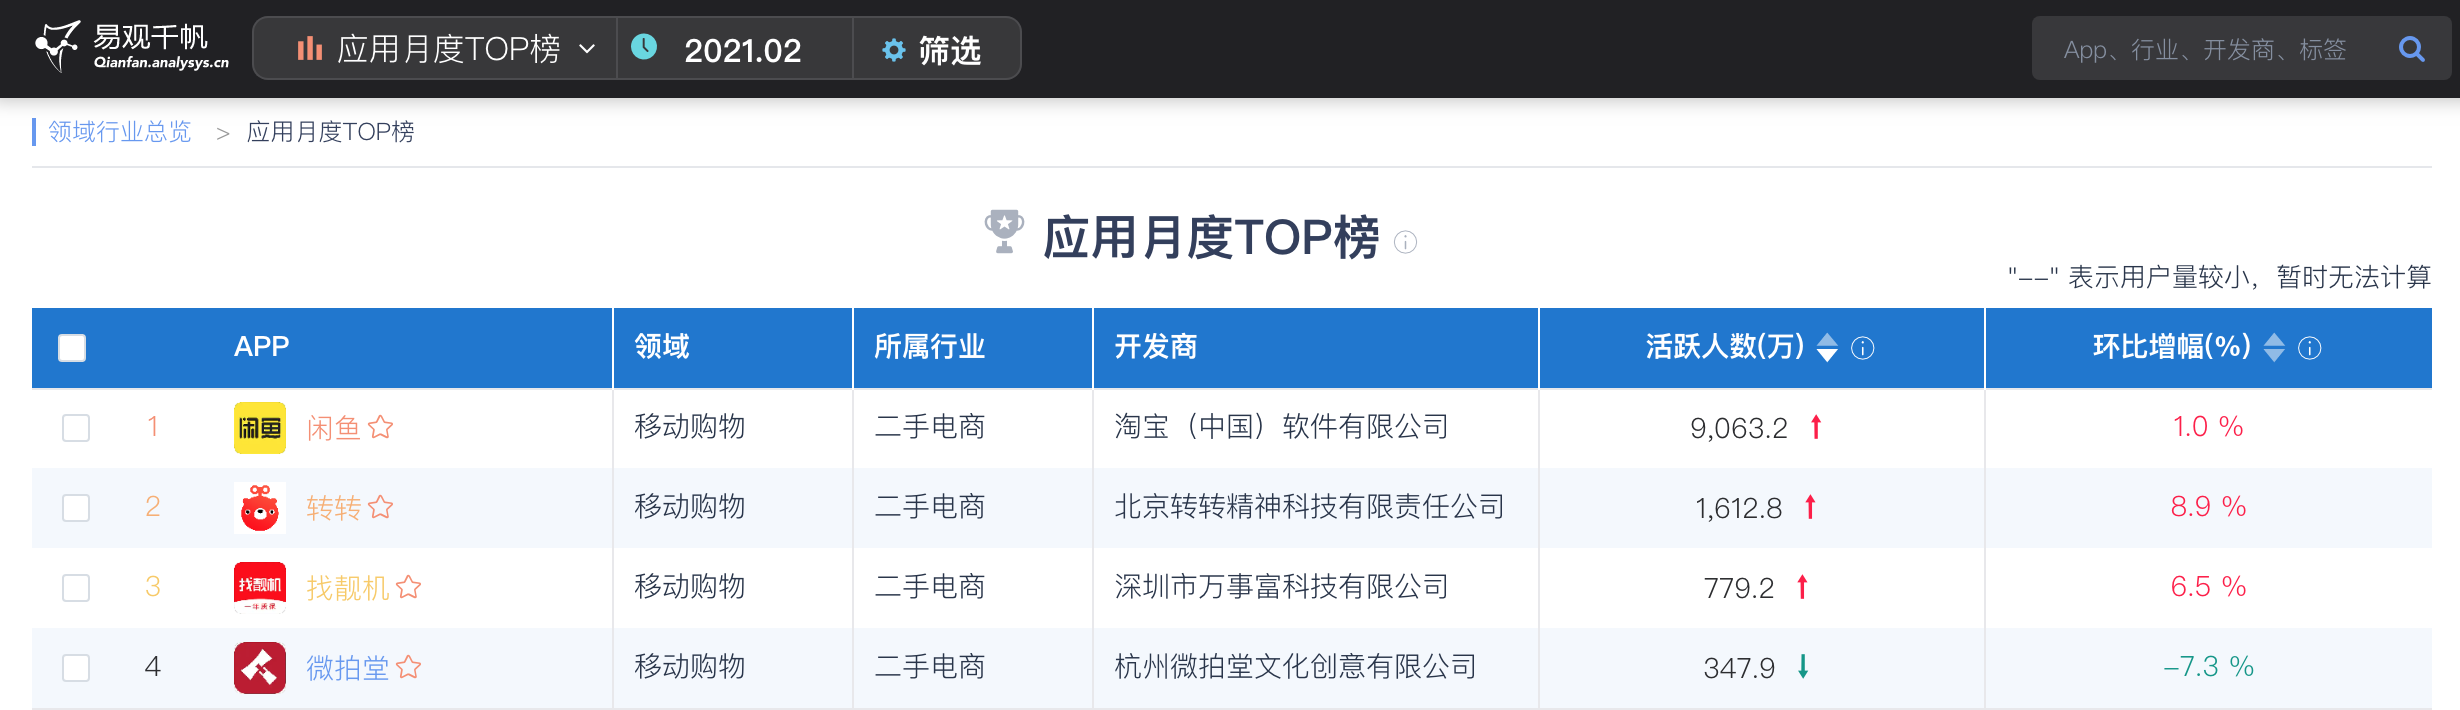Image resolution: width=2460 pixels, height=710 pixels.
Task: Click the 6.5 % growth value
Action: (2208, 587)
